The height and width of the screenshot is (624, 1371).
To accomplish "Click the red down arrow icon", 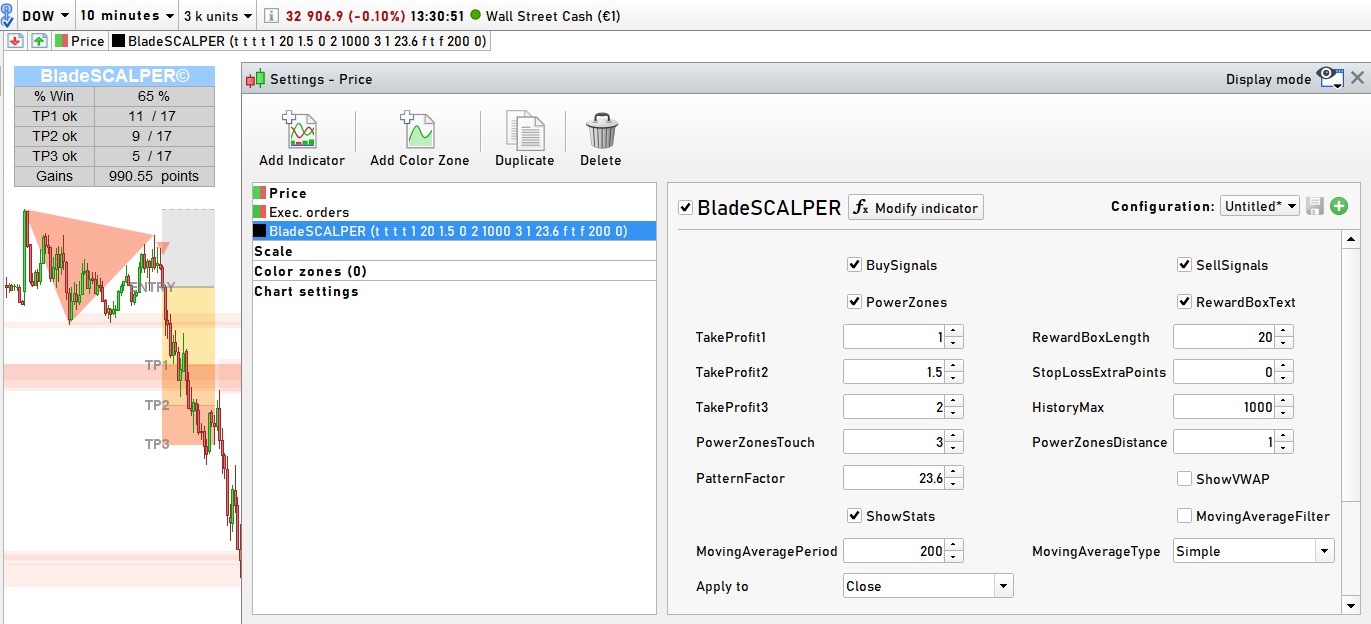I will [x=15, y=41].
